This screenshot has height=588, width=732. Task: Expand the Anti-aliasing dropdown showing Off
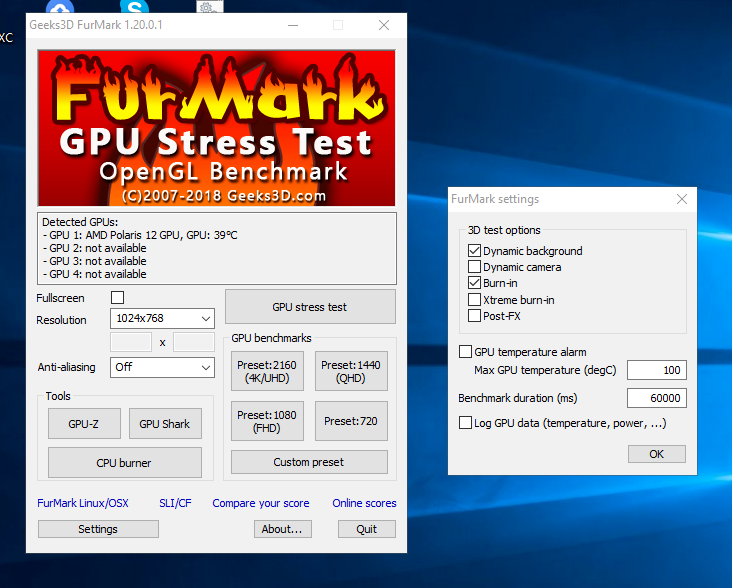(162, 367)
